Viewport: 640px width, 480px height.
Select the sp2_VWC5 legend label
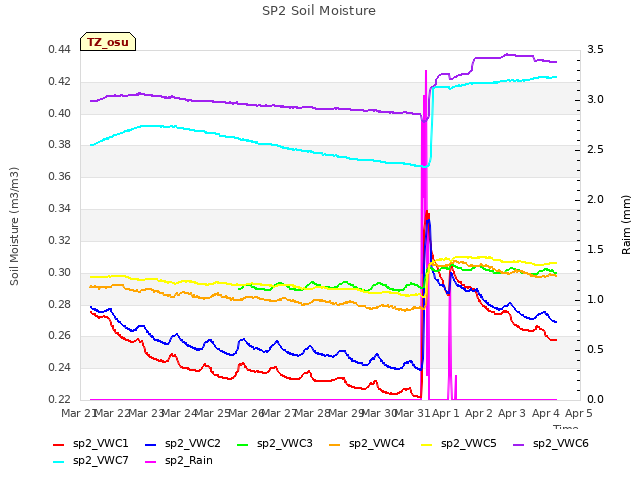(x=469, y=444)
